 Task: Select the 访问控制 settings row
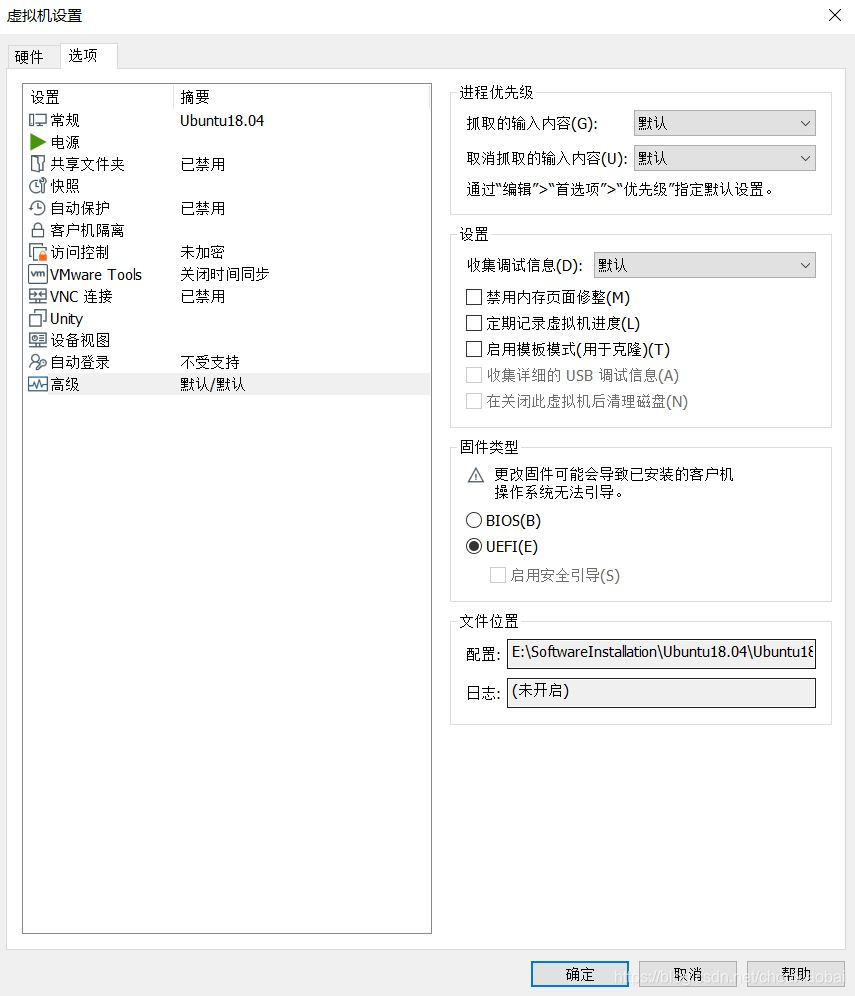(x=227, y=252)
